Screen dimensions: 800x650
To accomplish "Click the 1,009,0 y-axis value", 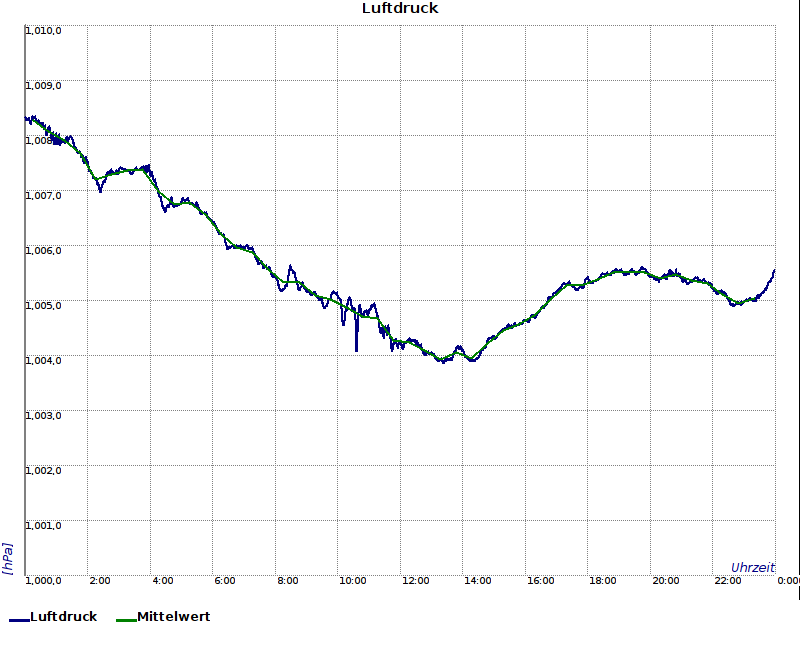I will 43,85.
